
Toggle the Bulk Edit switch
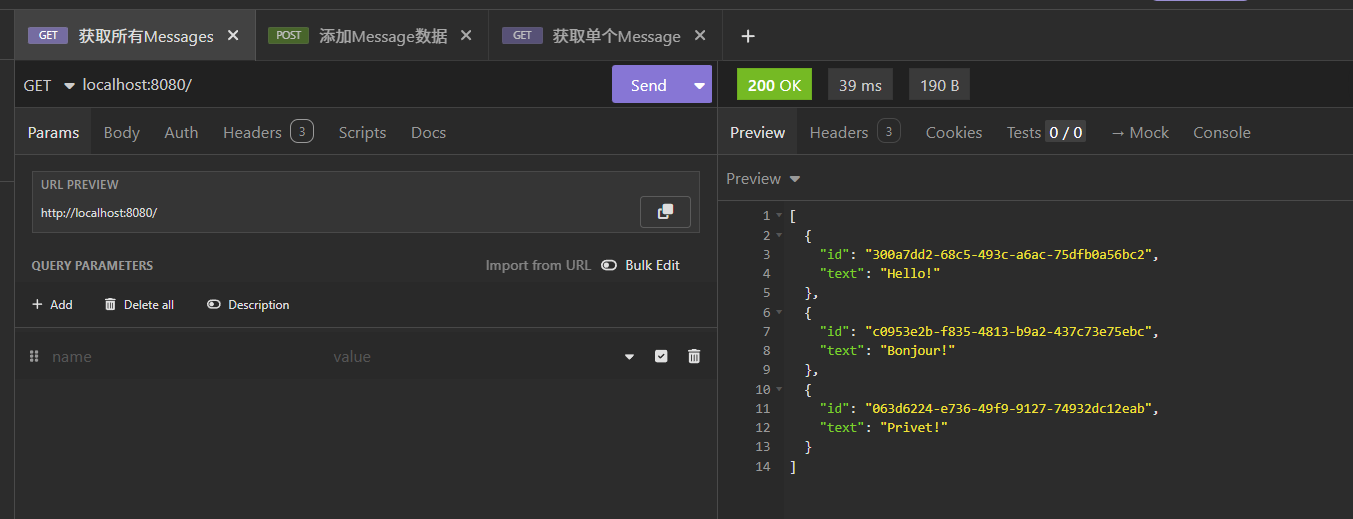tap(609, 265)
